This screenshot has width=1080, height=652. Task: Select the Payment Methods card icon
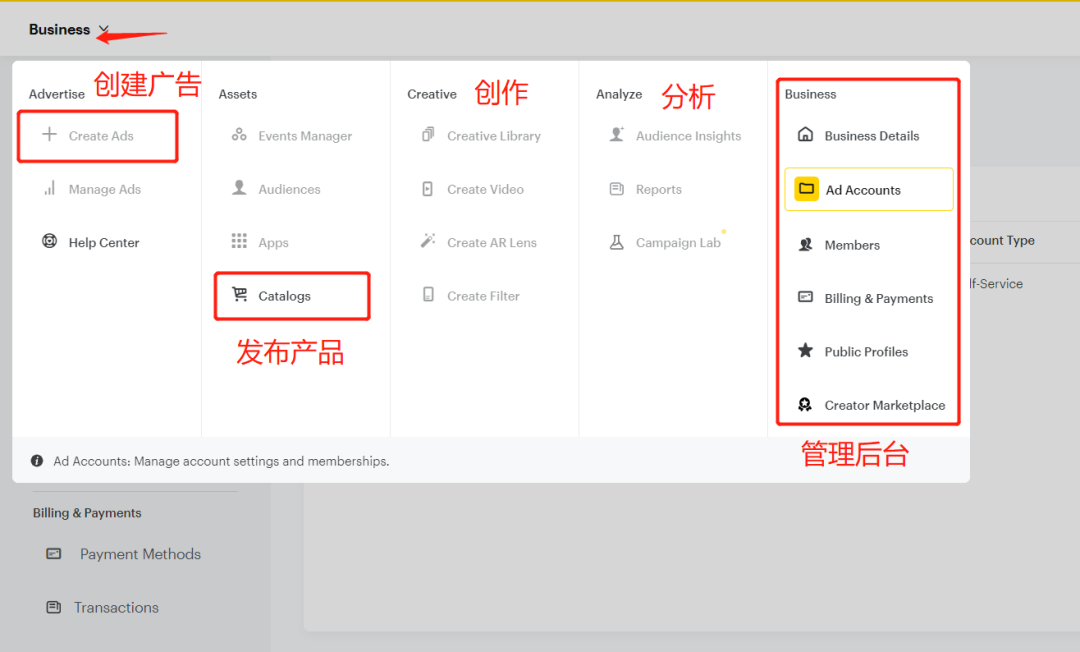53,554
